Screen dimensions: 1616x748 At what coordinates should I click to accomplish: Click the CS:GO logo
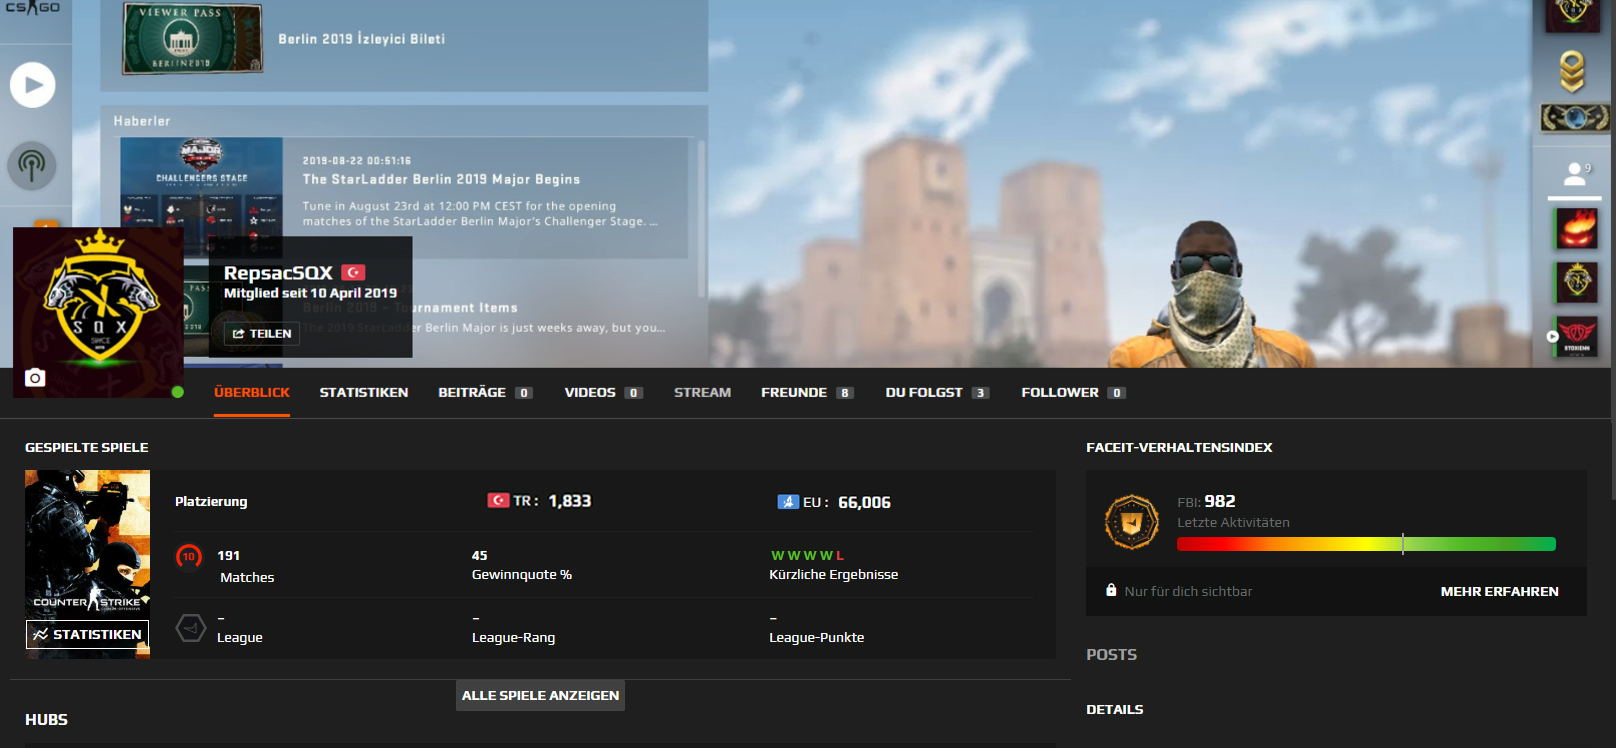(33, 8)
